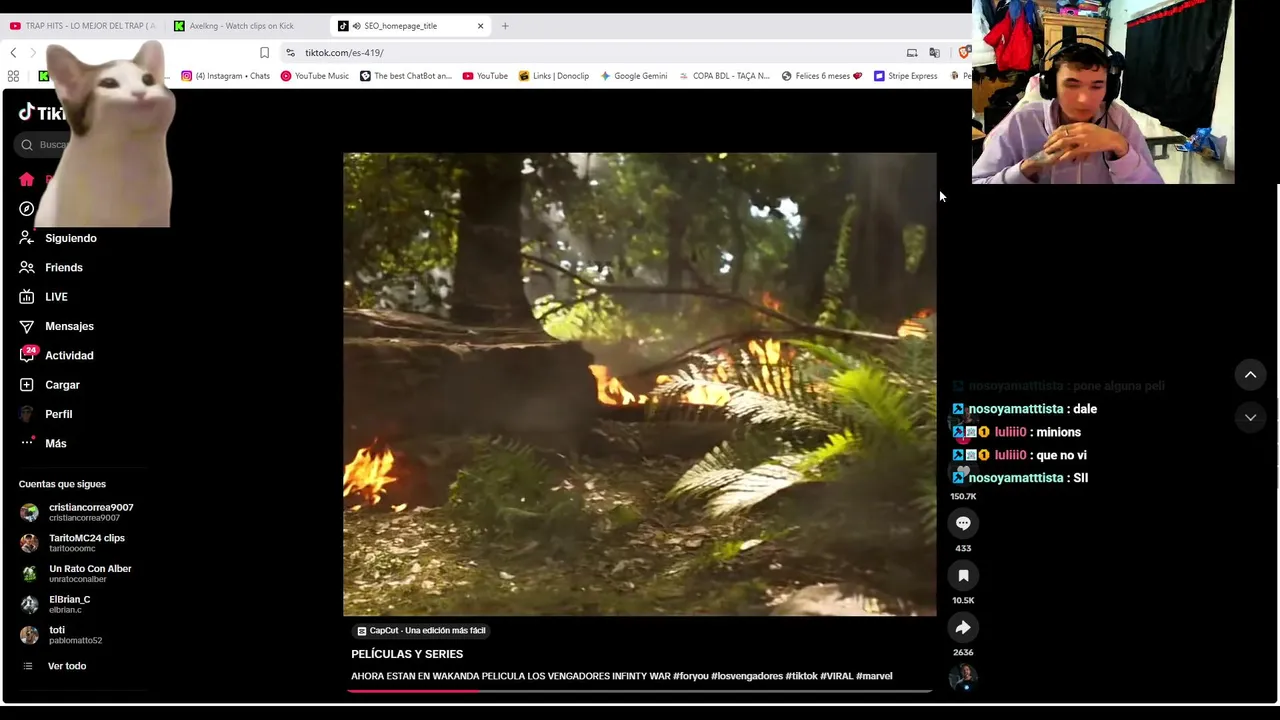Open the site settings icon in address bar

[x=290, y=53]
